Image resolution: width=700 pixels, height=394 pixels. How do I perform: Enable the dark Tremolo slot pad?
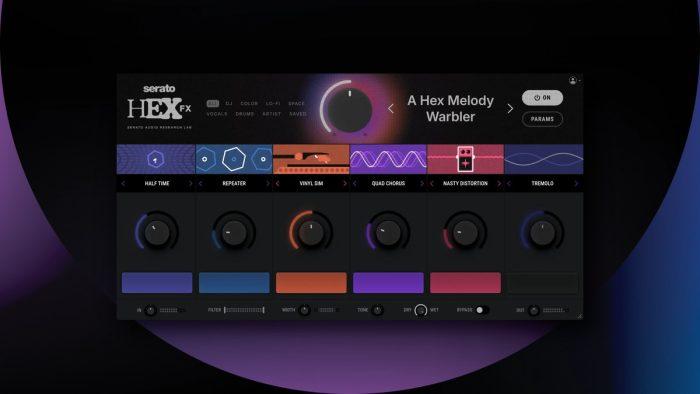[x=542, y=282]
